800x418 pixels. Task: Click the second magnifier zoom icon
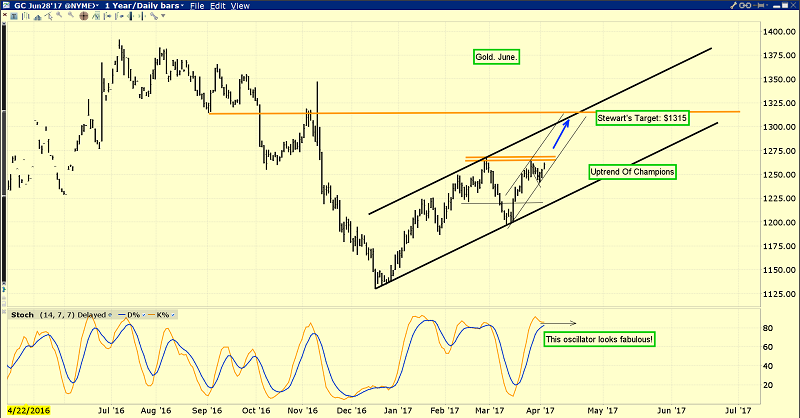tap(71, 15)
